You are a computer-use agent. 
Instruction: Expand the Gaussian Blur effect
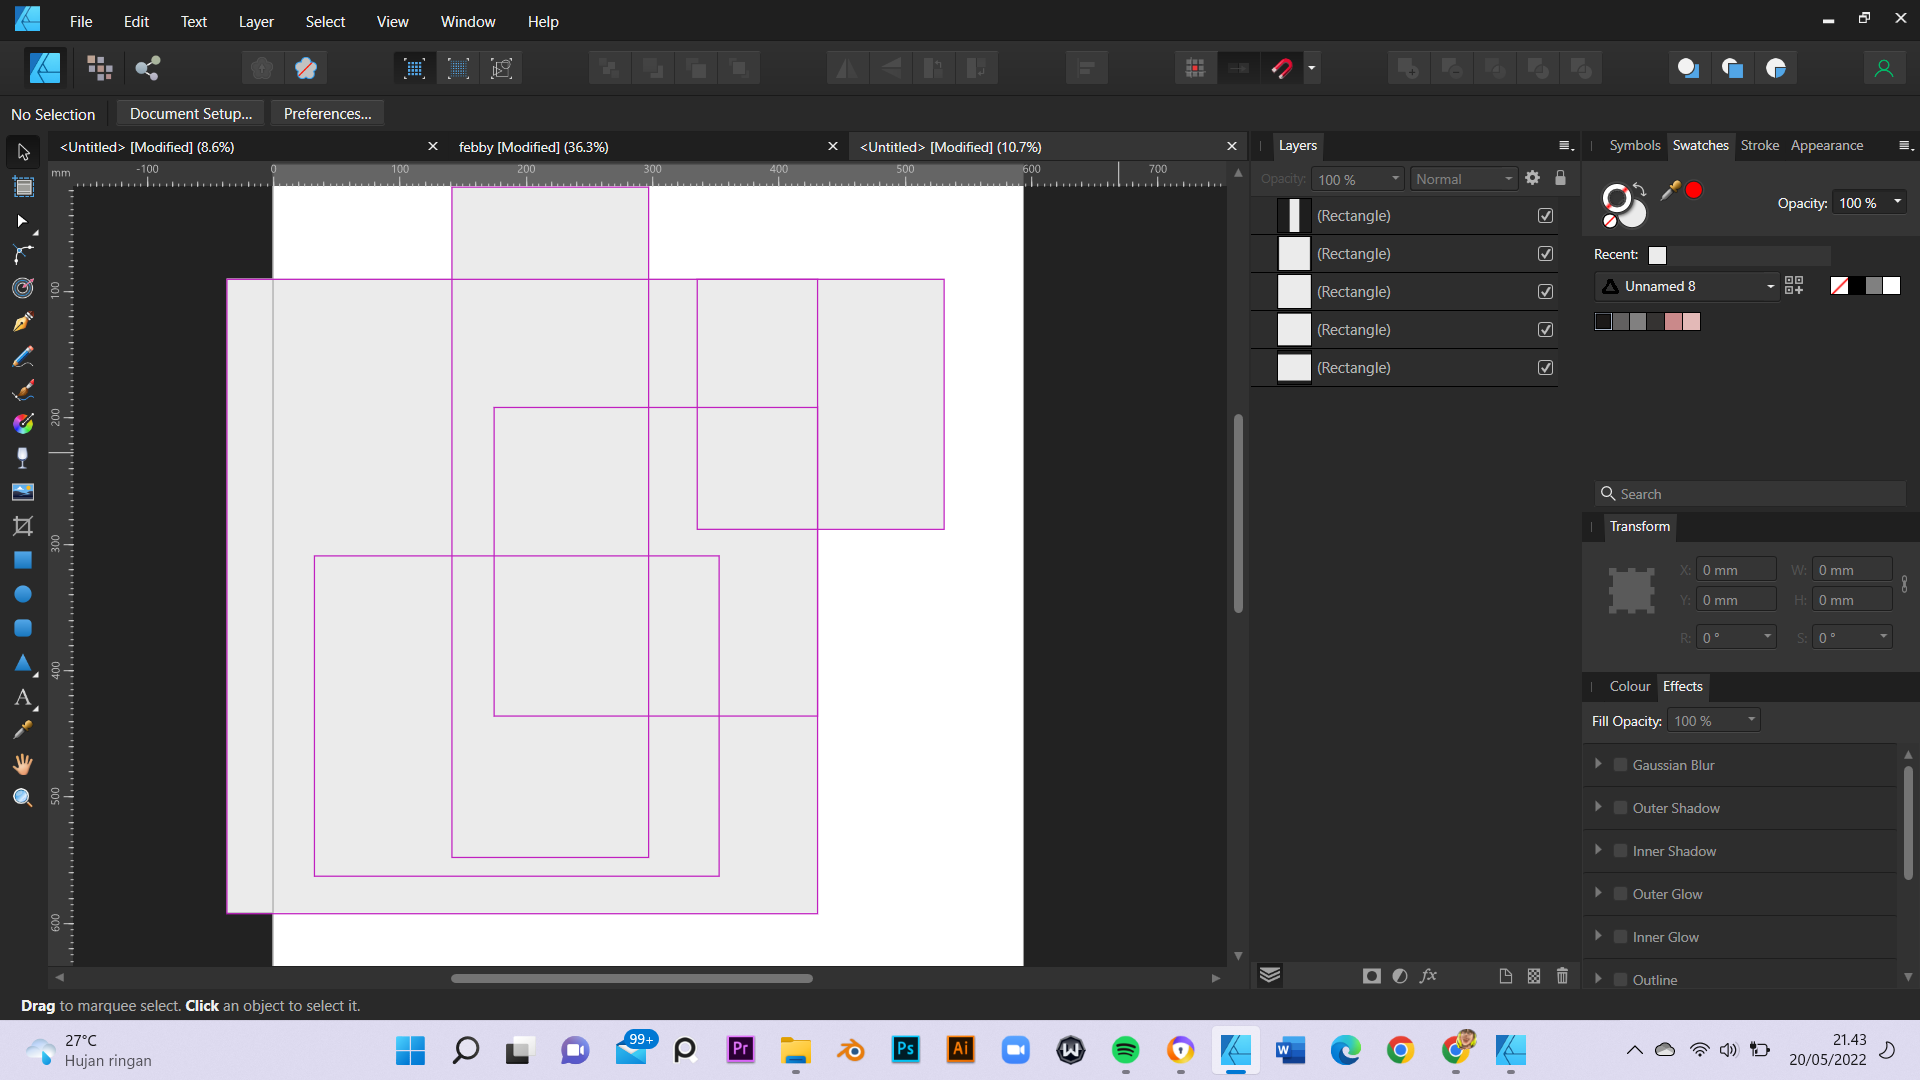coord(1600,764)
